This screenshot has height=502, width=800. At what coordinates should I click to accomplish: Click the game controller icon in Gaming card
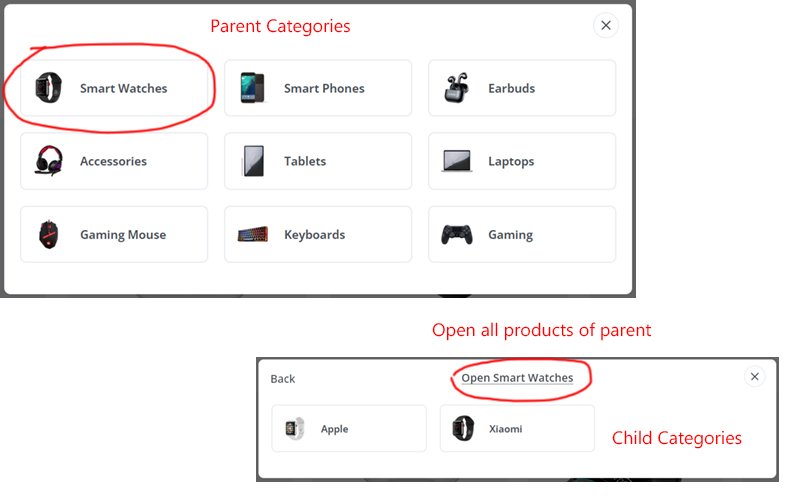[x=457, y=234]
